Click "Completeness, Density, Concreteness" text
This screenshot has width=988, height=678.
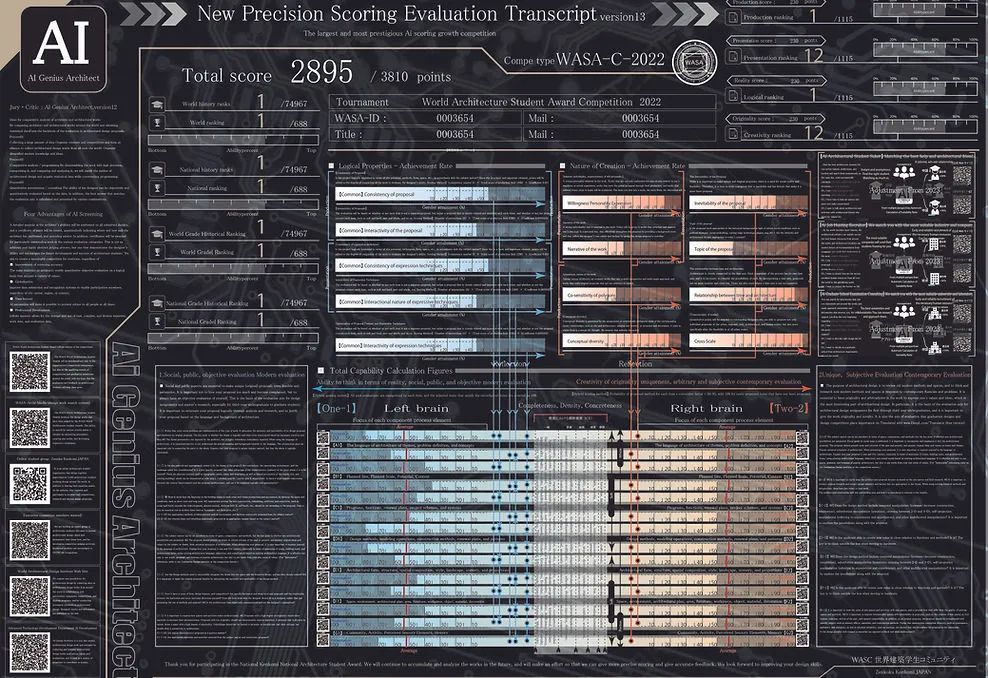570,405
